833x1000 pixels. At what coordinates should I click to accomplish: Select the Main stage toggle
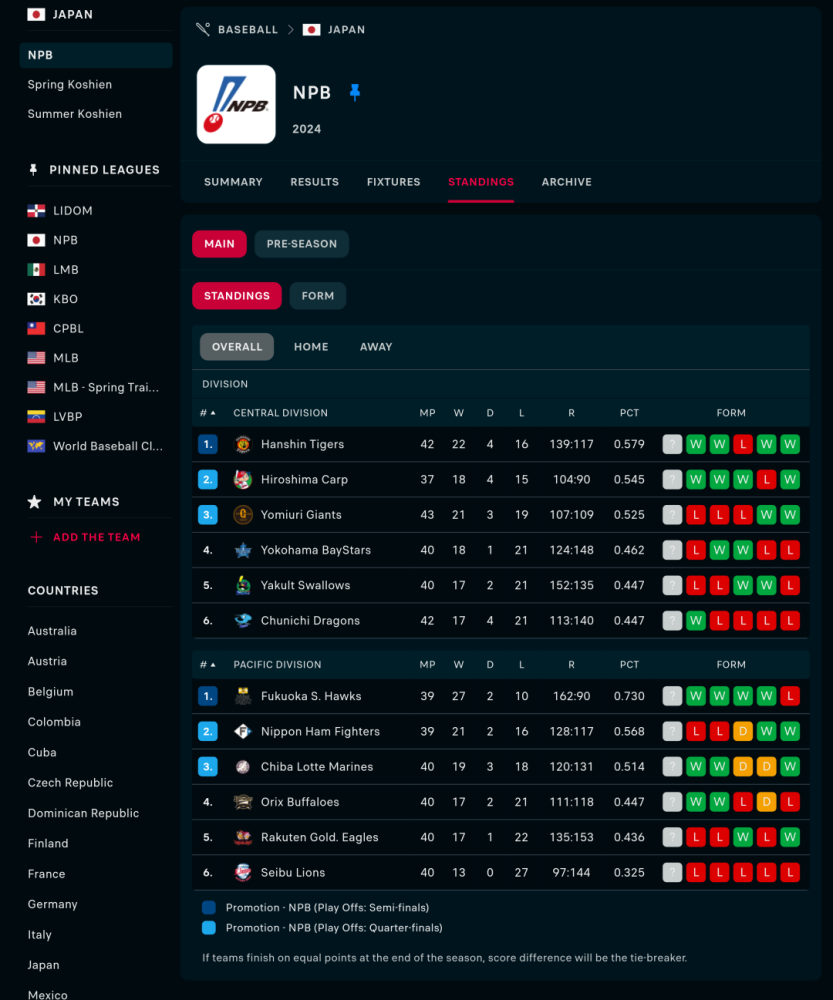[x=219, y=244]
